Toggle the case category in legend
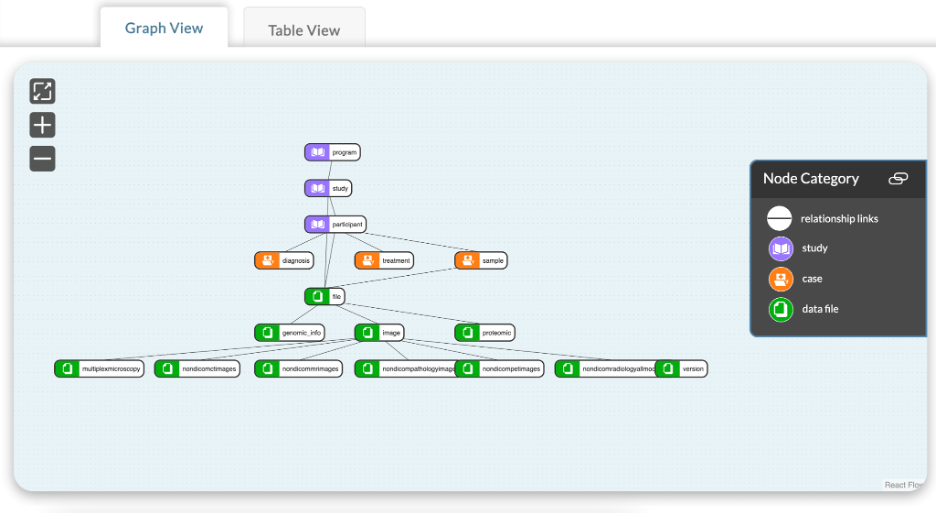The image size is (936, 514). click(x=780, y=279)
